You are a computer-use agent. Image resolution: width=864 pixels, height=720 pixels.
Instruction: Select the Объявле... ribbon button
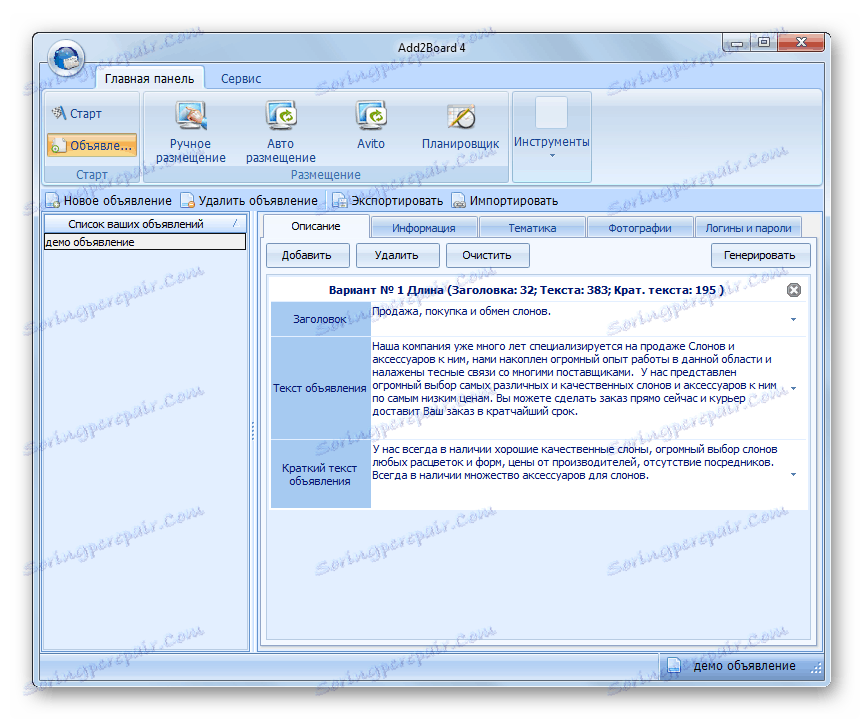91,145
